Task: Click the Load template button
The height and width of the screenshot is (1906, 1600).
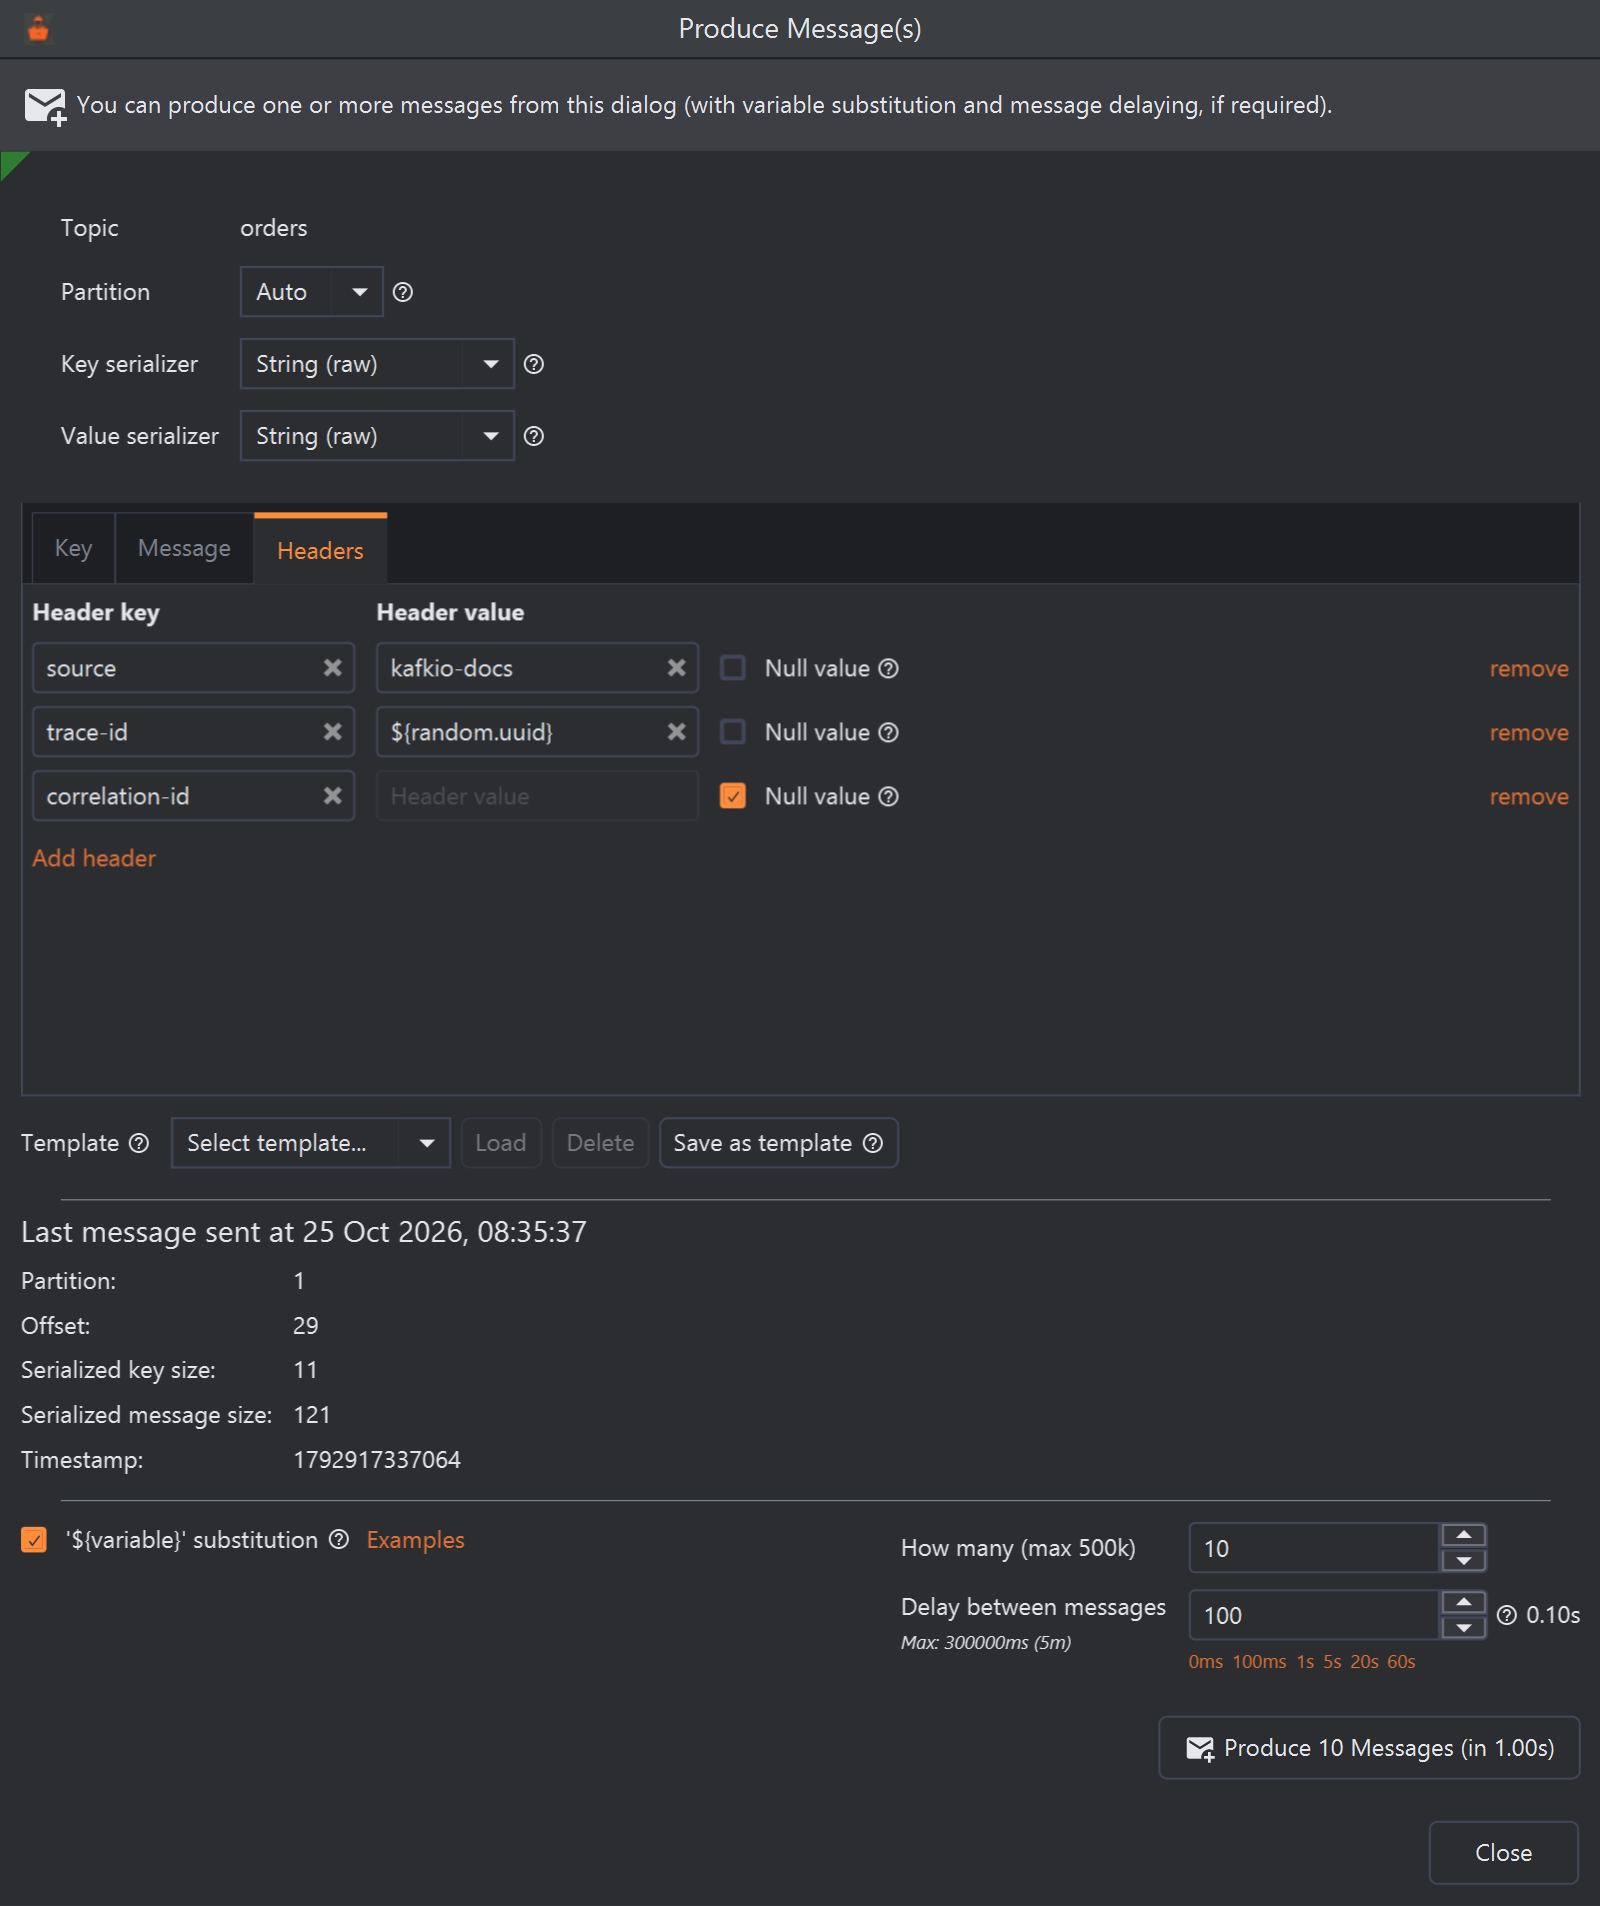Action: point(501,1143)
